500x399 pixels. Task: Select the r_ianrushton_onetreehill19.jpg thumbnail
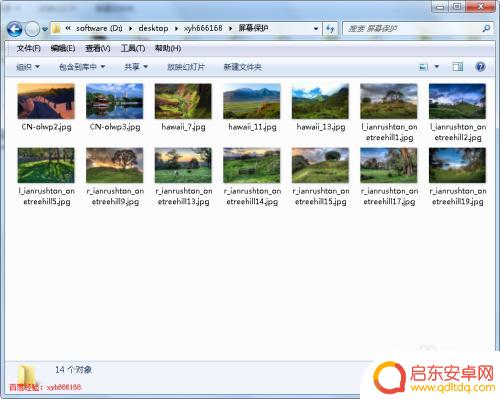[457, 165]
